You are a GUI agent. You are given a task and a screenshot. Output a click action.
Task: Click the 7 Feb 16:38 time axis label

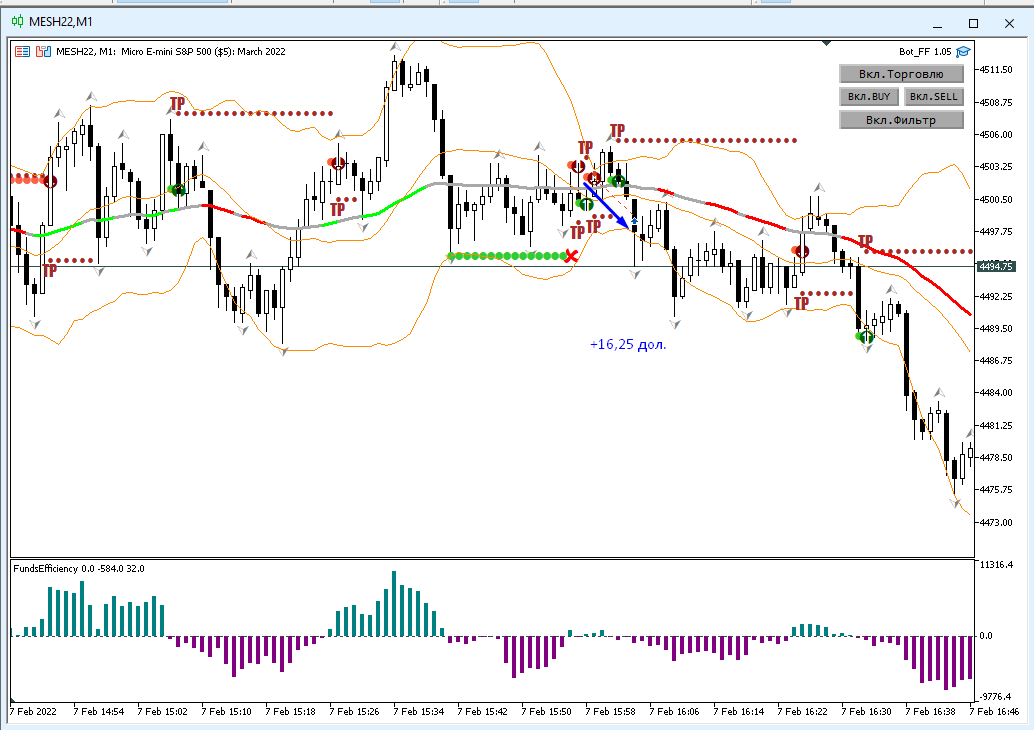(930, 712)
